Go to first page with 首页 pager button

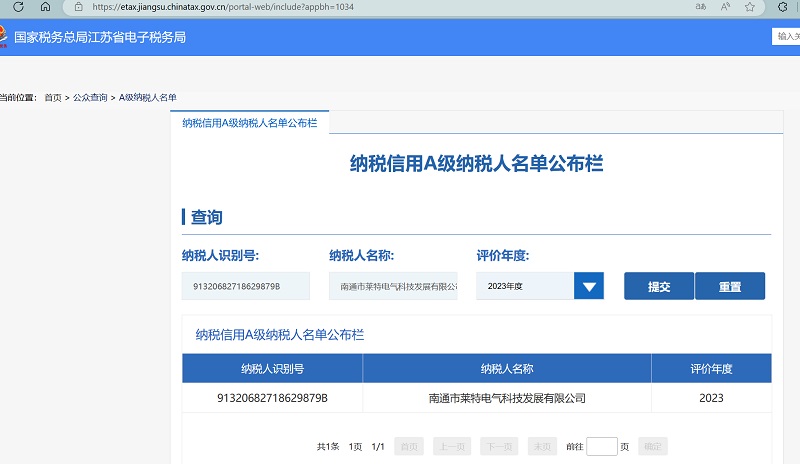409,447
